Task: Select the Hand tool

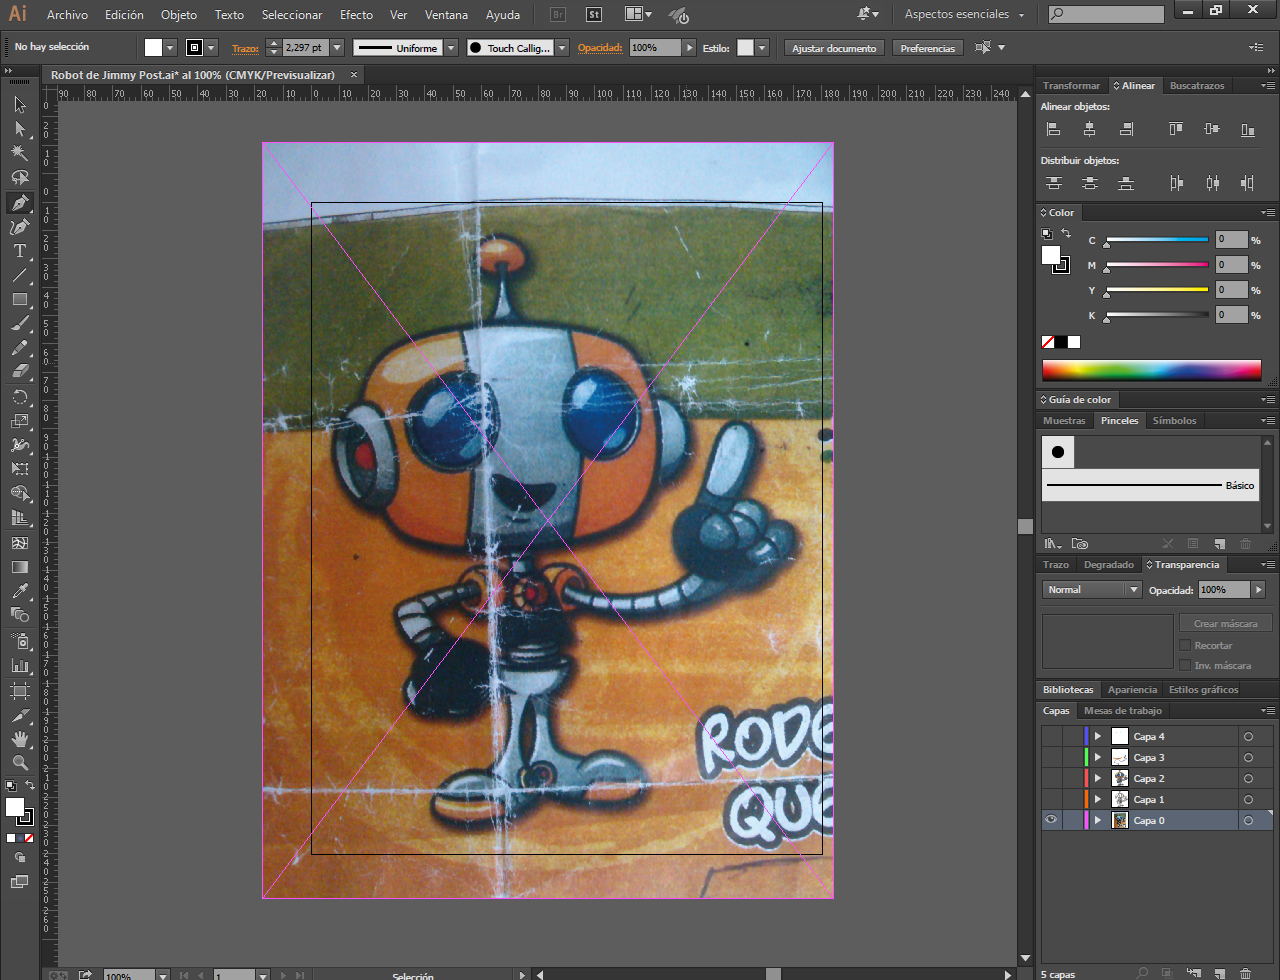Action: click(x=19, y=738)
